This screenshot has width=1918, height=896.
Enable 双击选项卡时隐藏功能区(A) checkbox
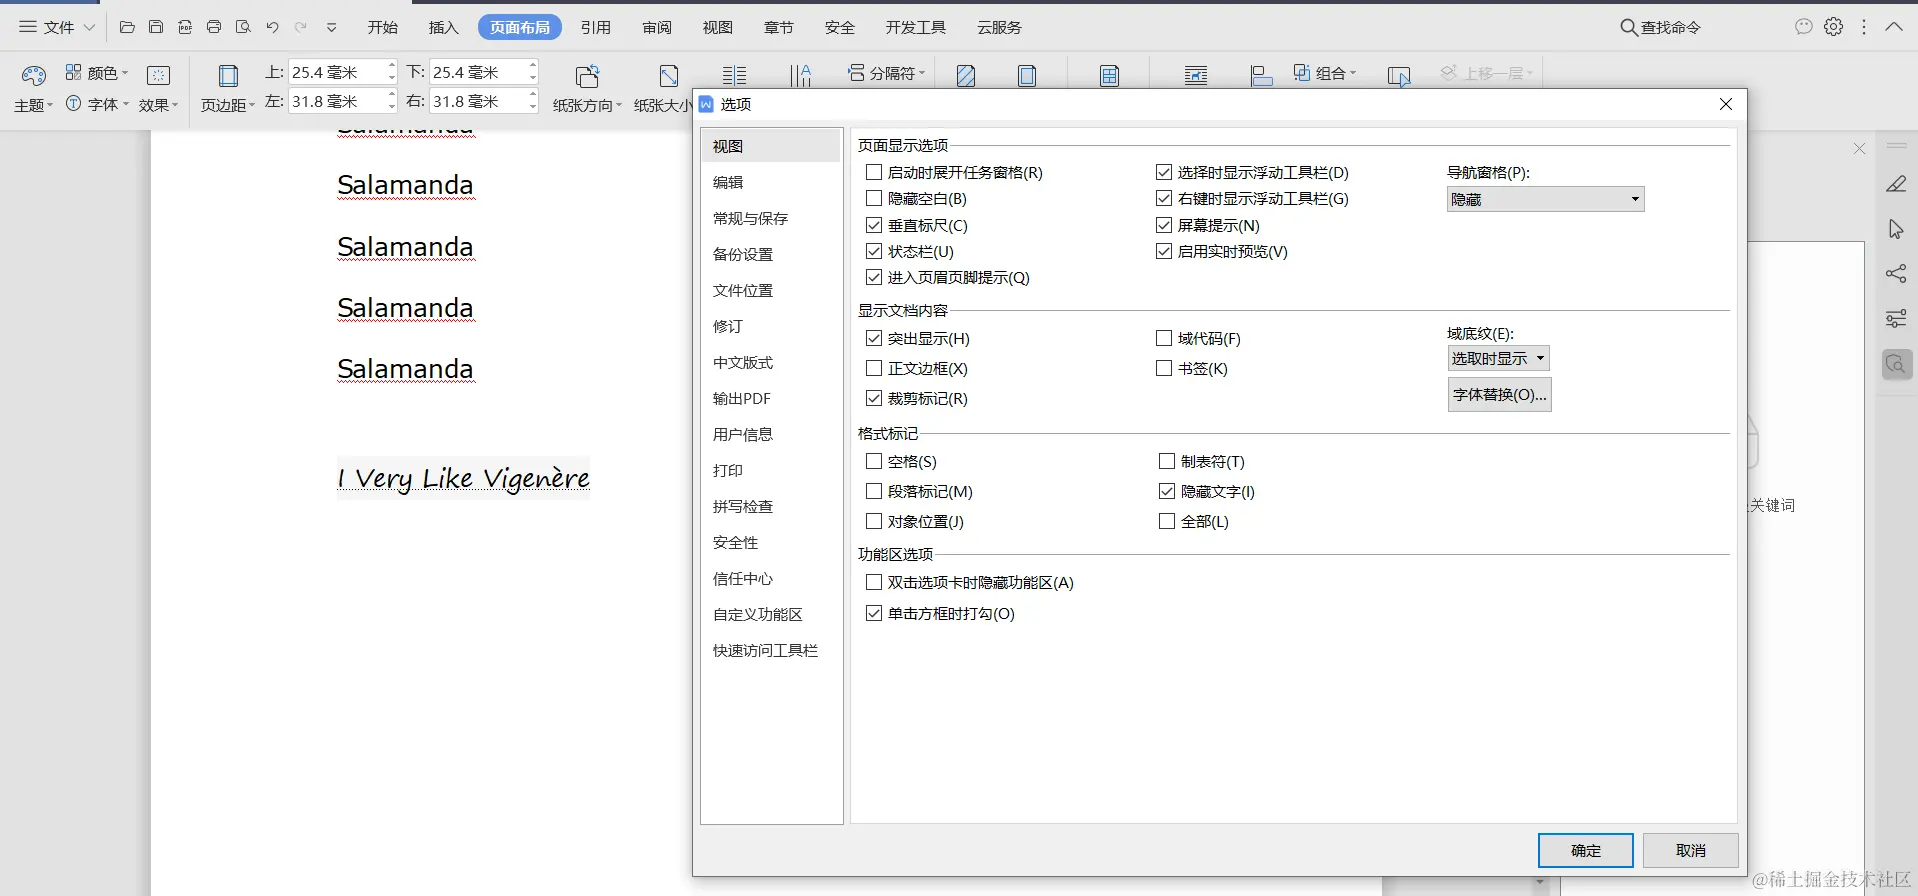pos(874,582)
